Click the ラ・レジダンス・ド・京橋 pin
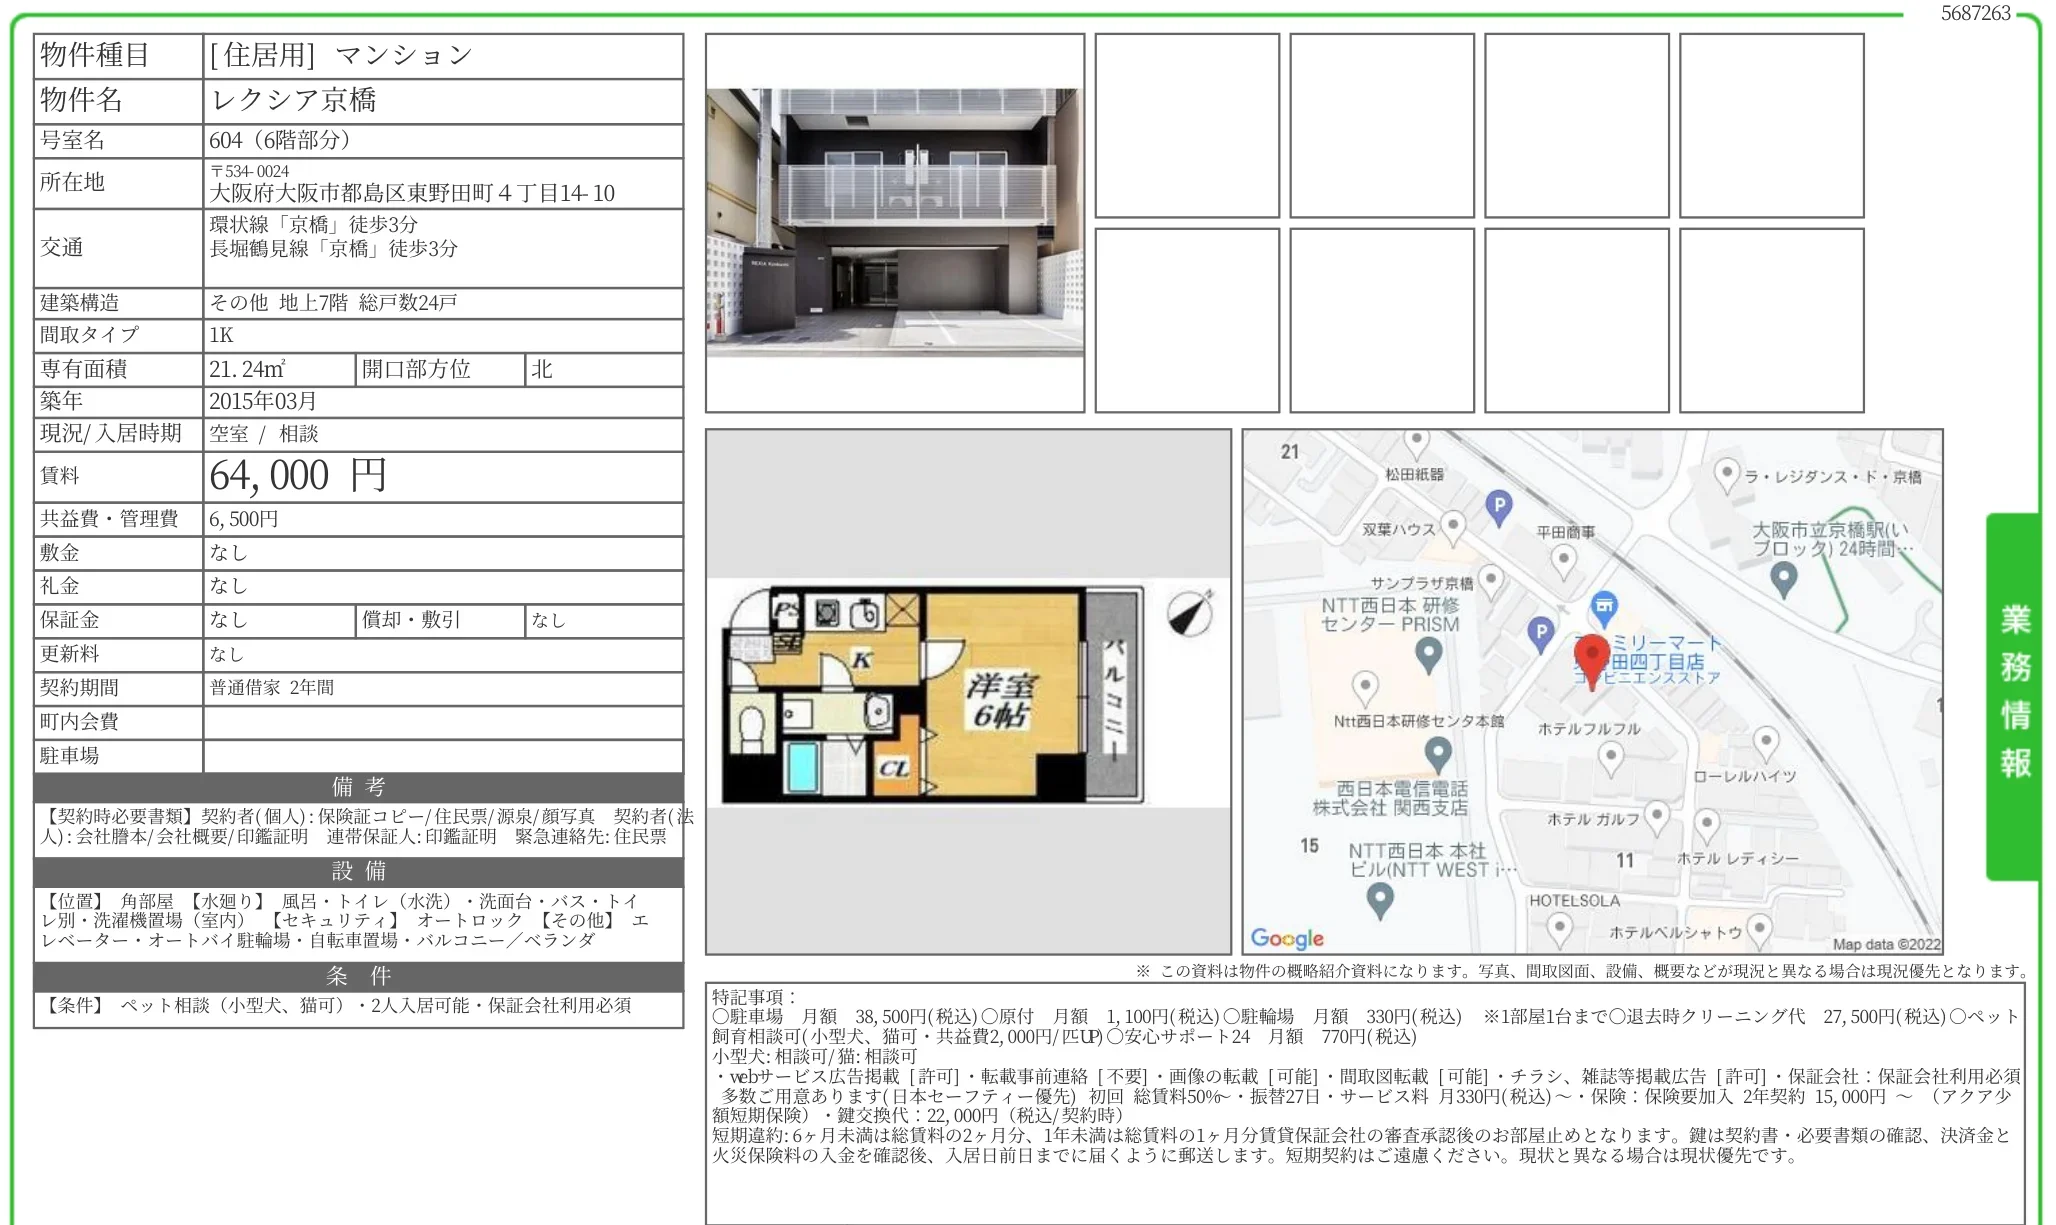 tap(1727, 474)
